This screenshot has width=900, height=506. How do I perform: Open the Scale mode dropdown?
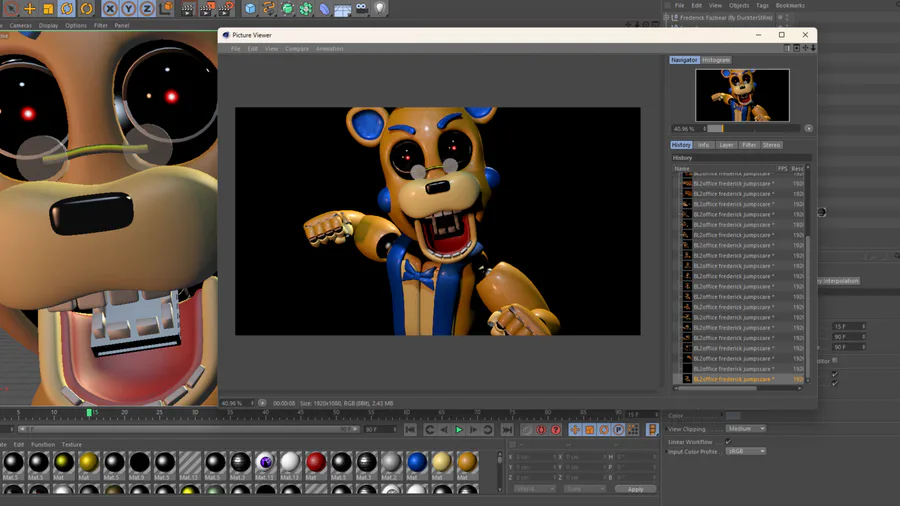pos(584,489)
